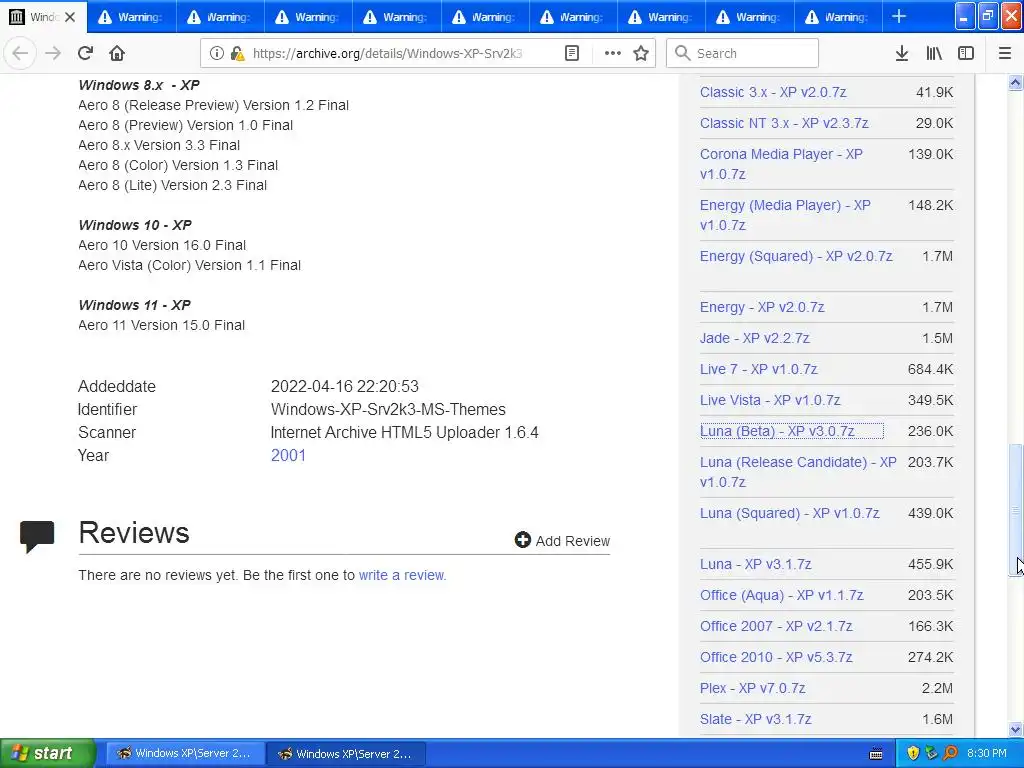Click the keyboard icon on the taskbar

876,754
